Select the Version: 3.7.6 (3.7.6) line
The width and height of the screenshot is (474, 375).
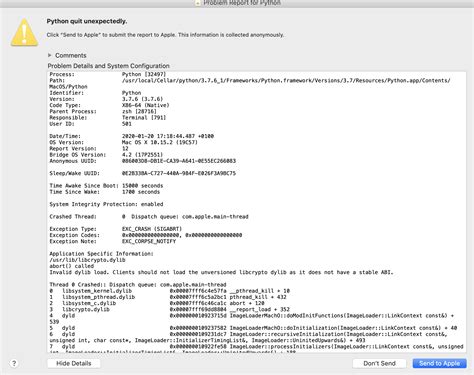[x=106, y=99]
